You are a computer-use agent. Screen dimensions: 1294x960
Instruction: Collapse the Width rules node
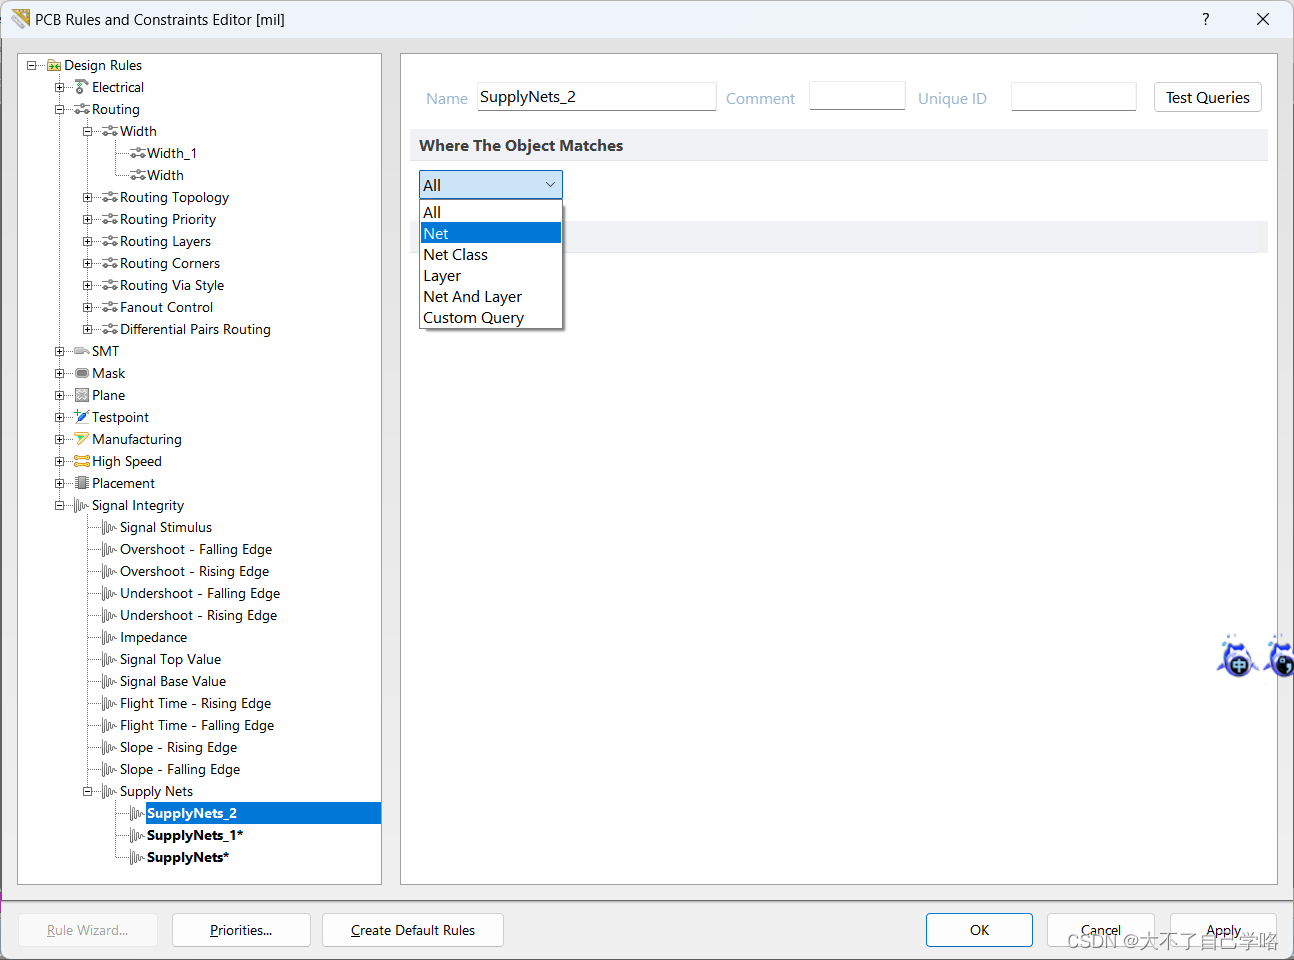88,131
